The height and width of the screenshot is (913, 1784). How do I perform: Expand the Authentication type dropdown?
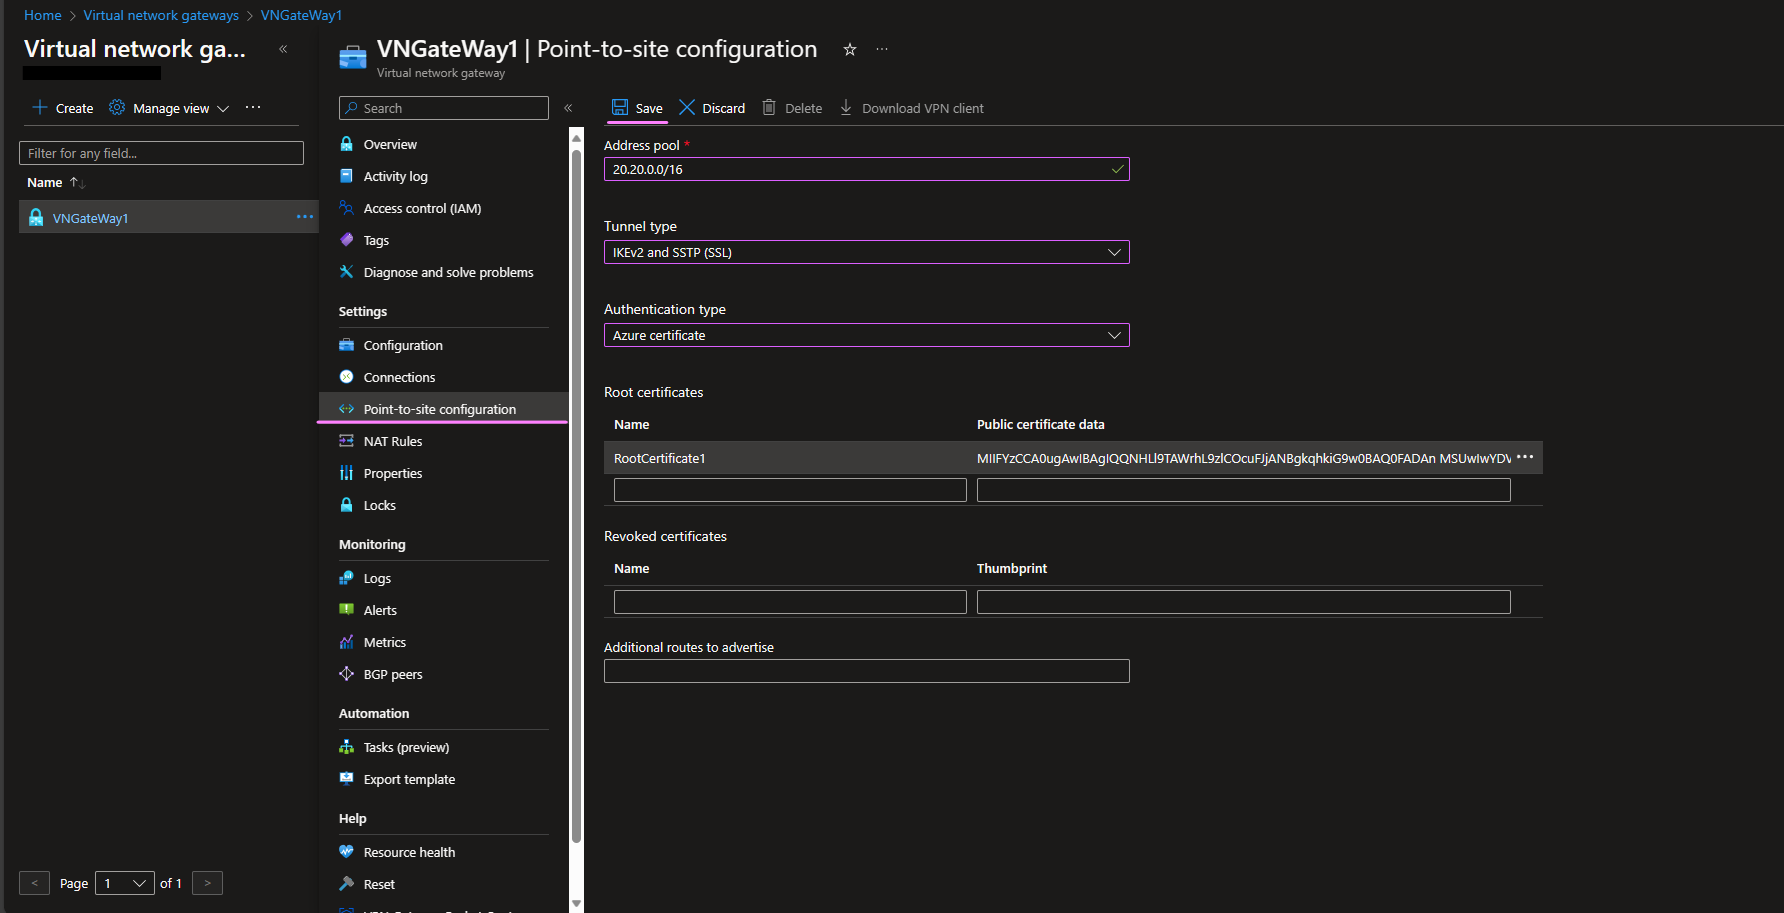(x=866, y=335)
